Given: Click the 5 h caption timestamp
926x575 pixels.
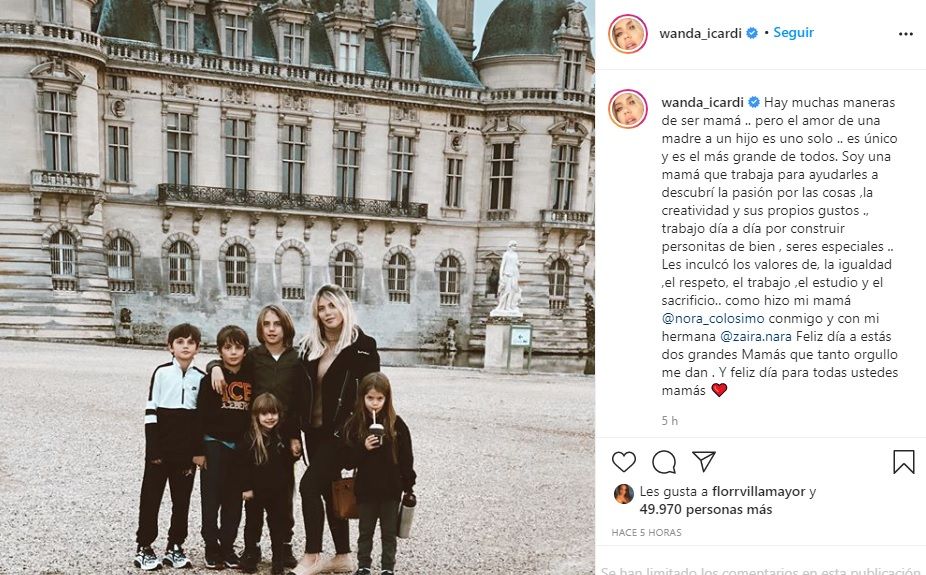Looking at the screenshot, I should 670,421.
